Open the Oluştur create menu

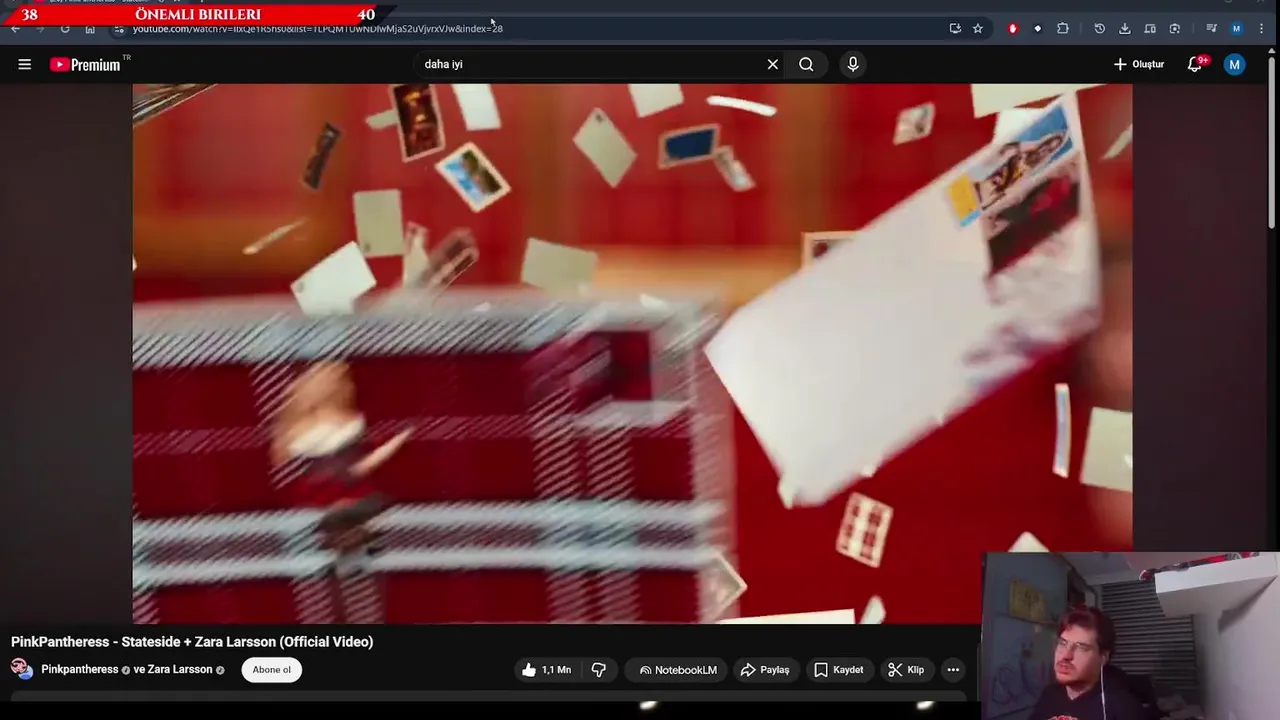coord(1139,64)
